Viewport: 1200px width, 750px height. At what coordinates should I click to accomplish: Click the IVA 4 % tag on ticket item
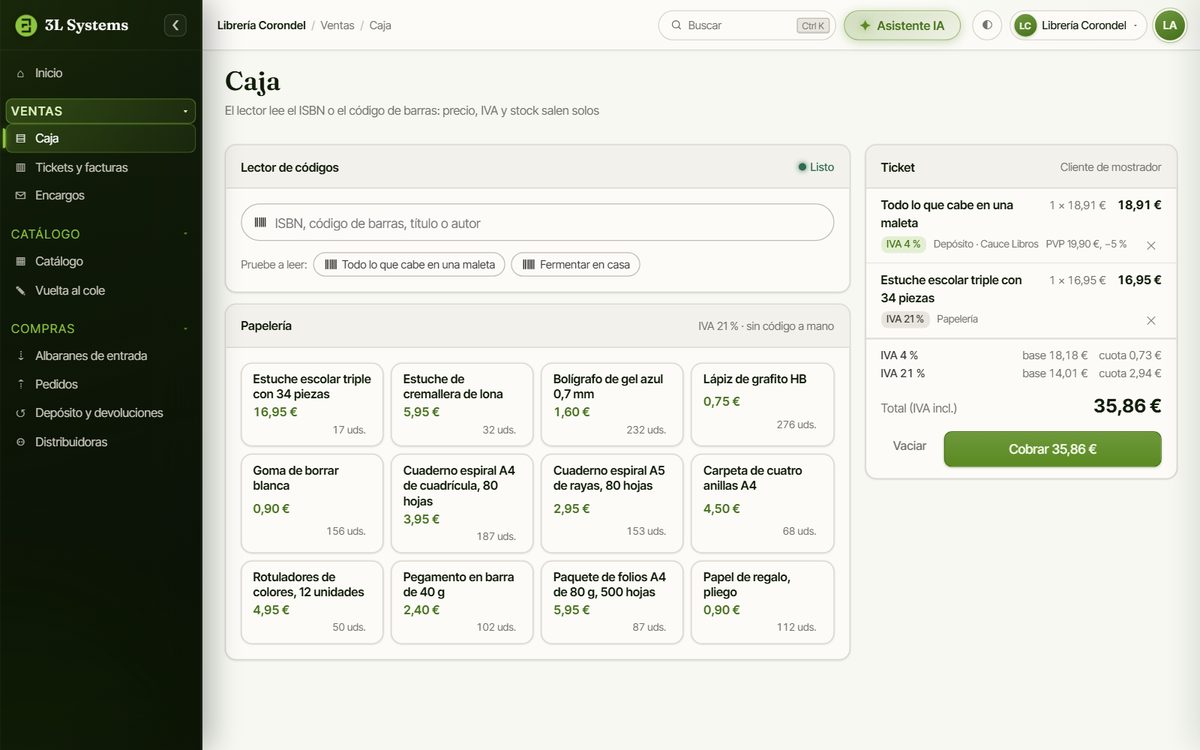point(903,244)
